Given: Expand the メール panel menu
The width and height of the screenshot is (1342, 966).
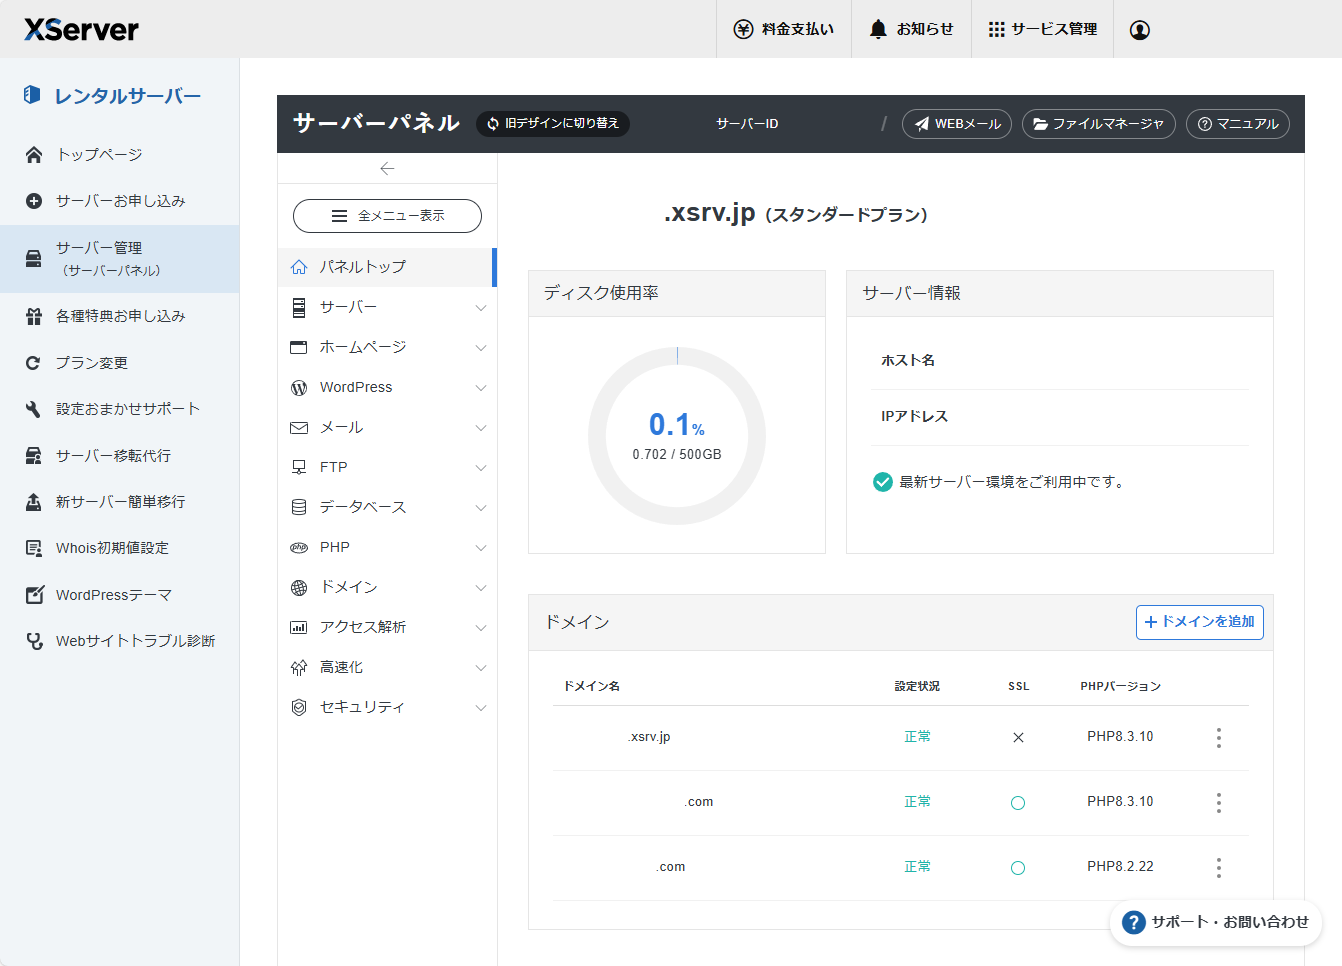Looking at the screenshot, I should coord(387,427).
